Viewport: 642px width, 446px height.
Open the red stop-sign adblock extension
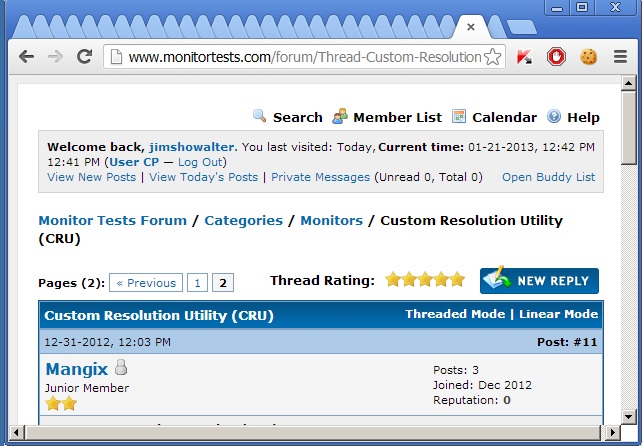point(556,57)
